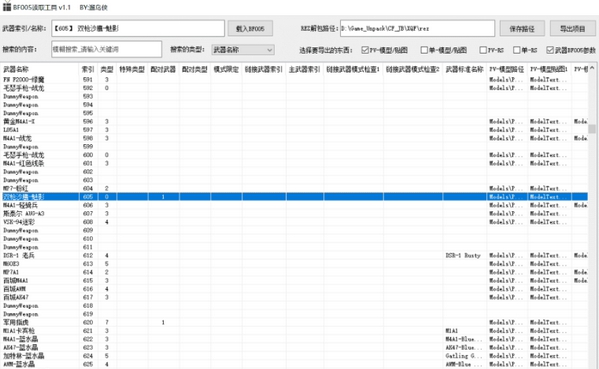Select the DummyWeapon row with index 619

coord(294,314)
